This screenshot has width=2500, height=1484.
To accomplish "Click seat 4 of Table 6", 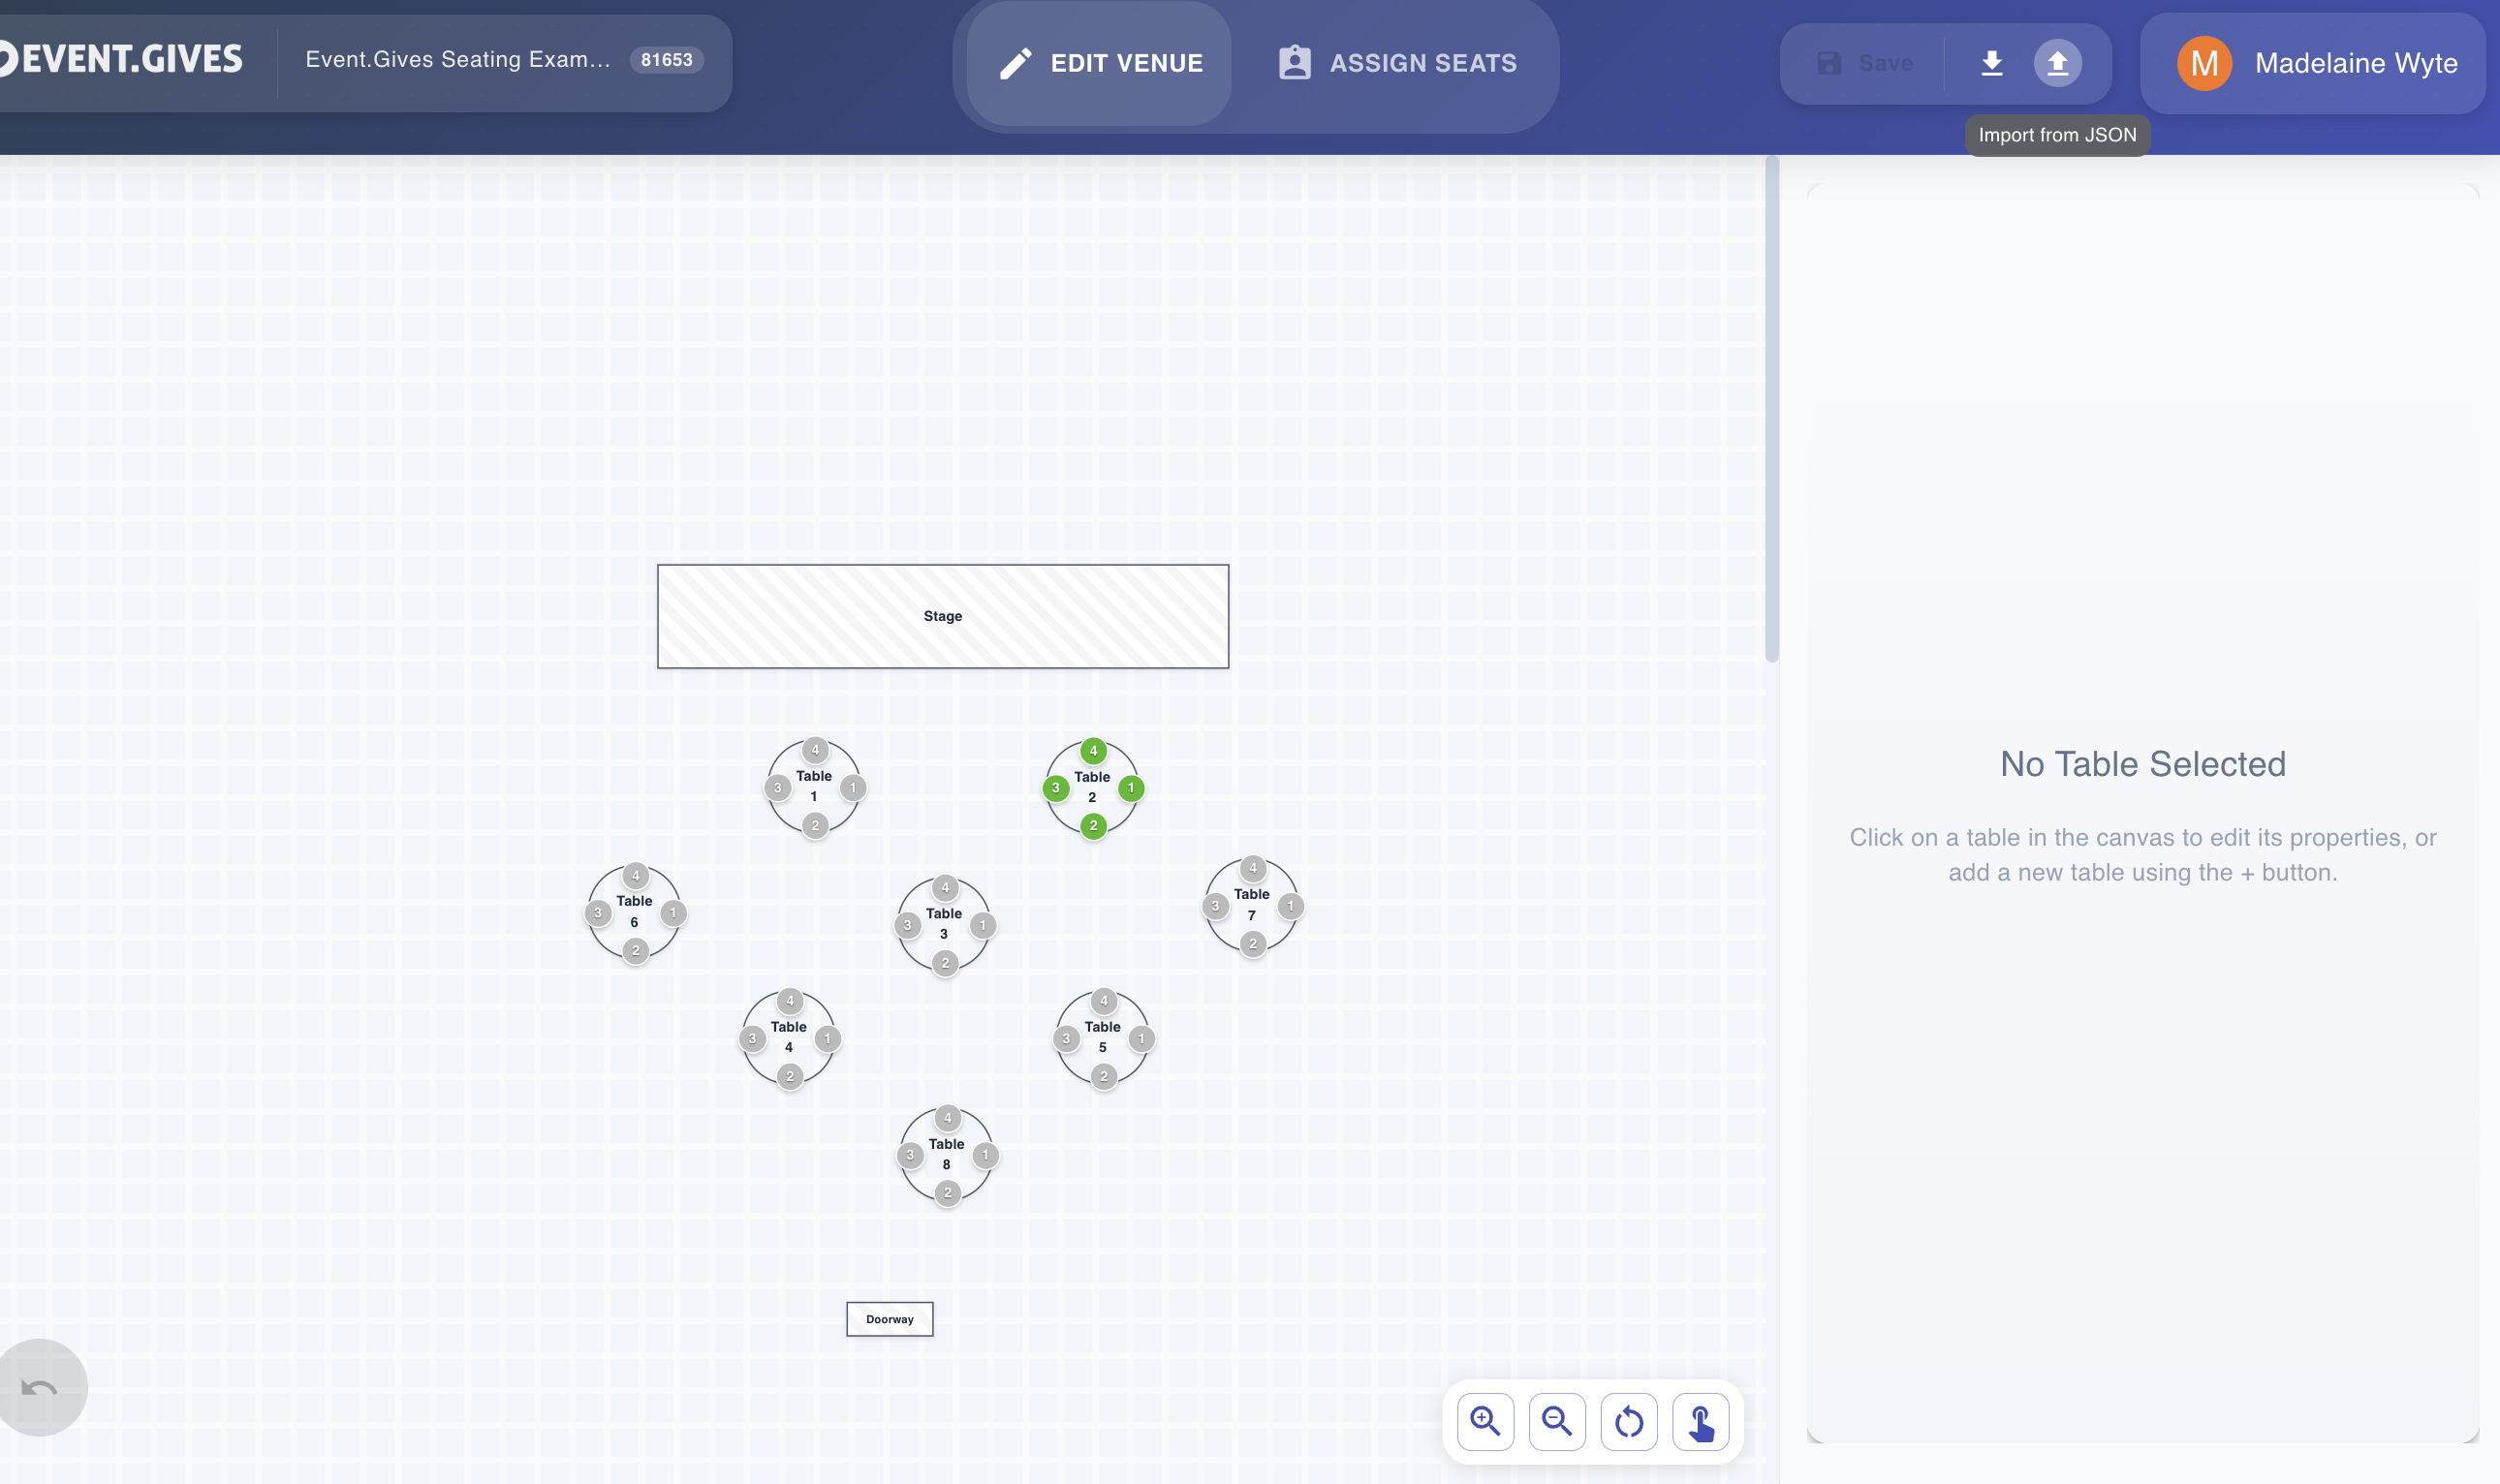I will pos(635,875).
